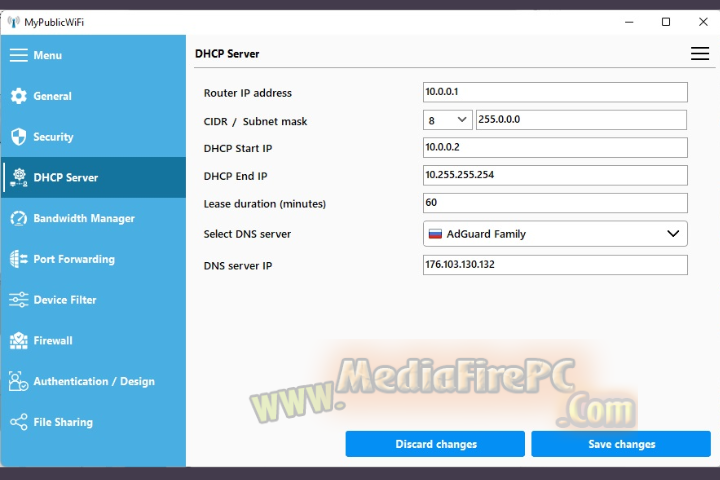Click the Port Forwarding globe icon
Image resolution: width=720 pixels, height=480 pixels.
[19, 259]
